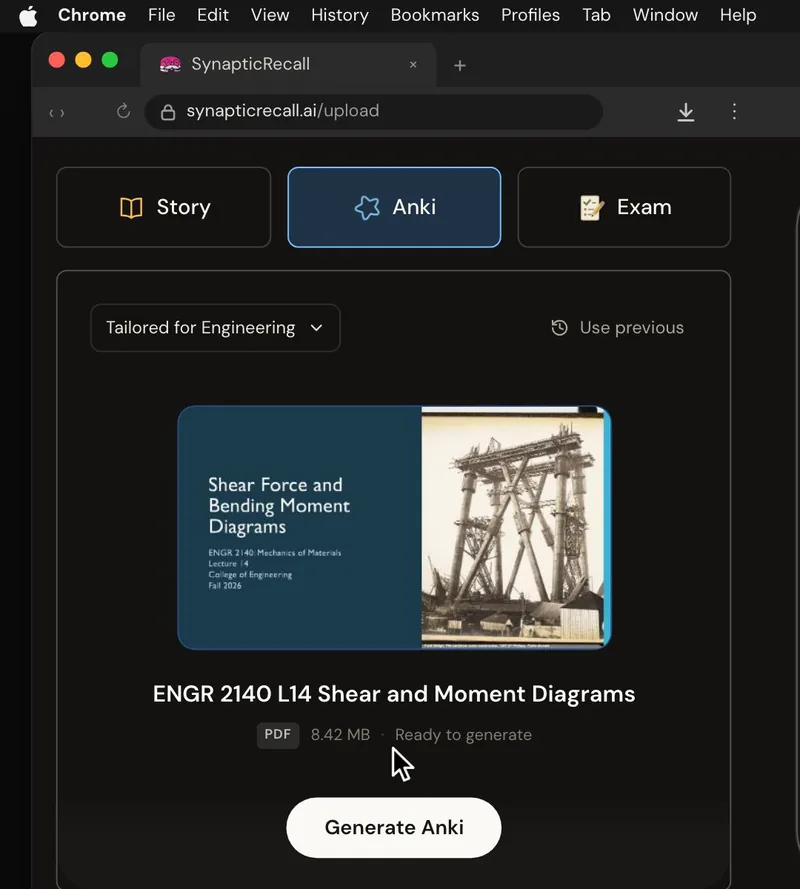Click the checklist icon on Exam

[x=592, y=208]
